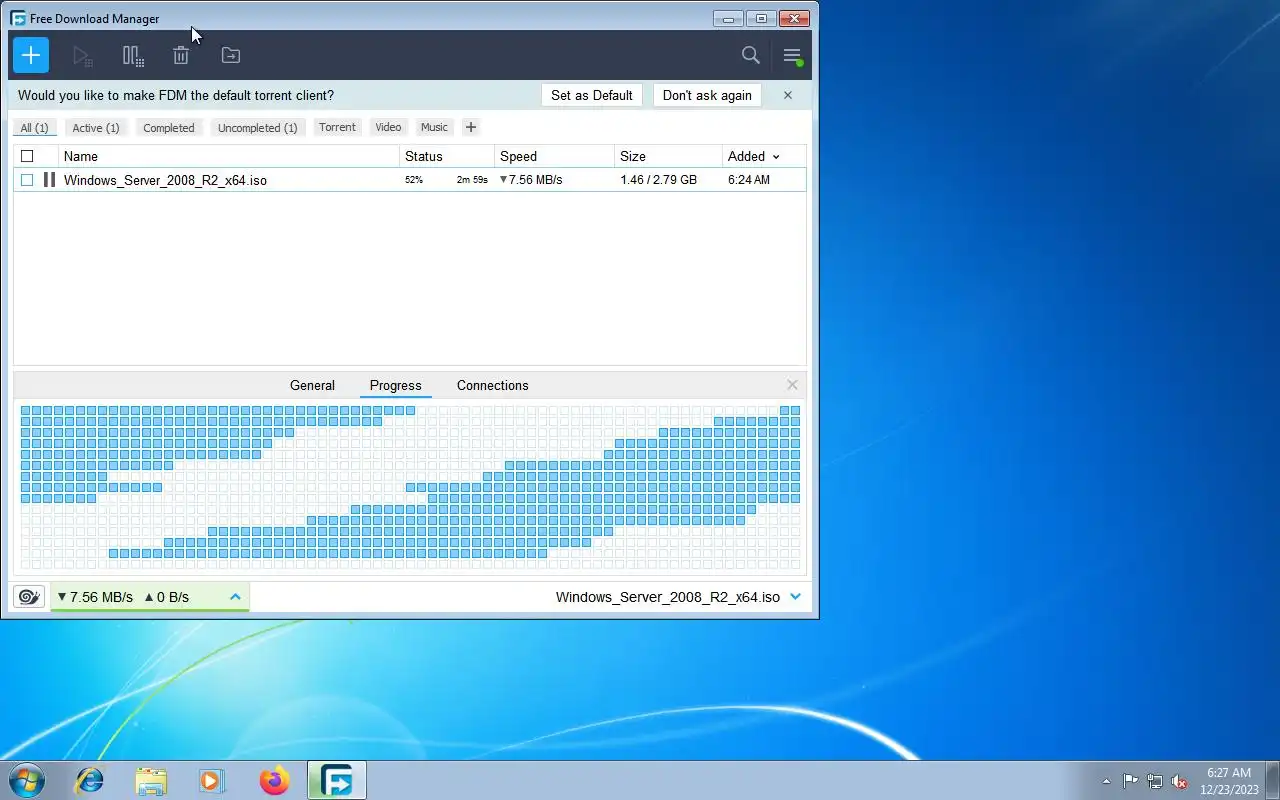Click the file name in status bar
1280x800 pixels.
tap(668, 597)
